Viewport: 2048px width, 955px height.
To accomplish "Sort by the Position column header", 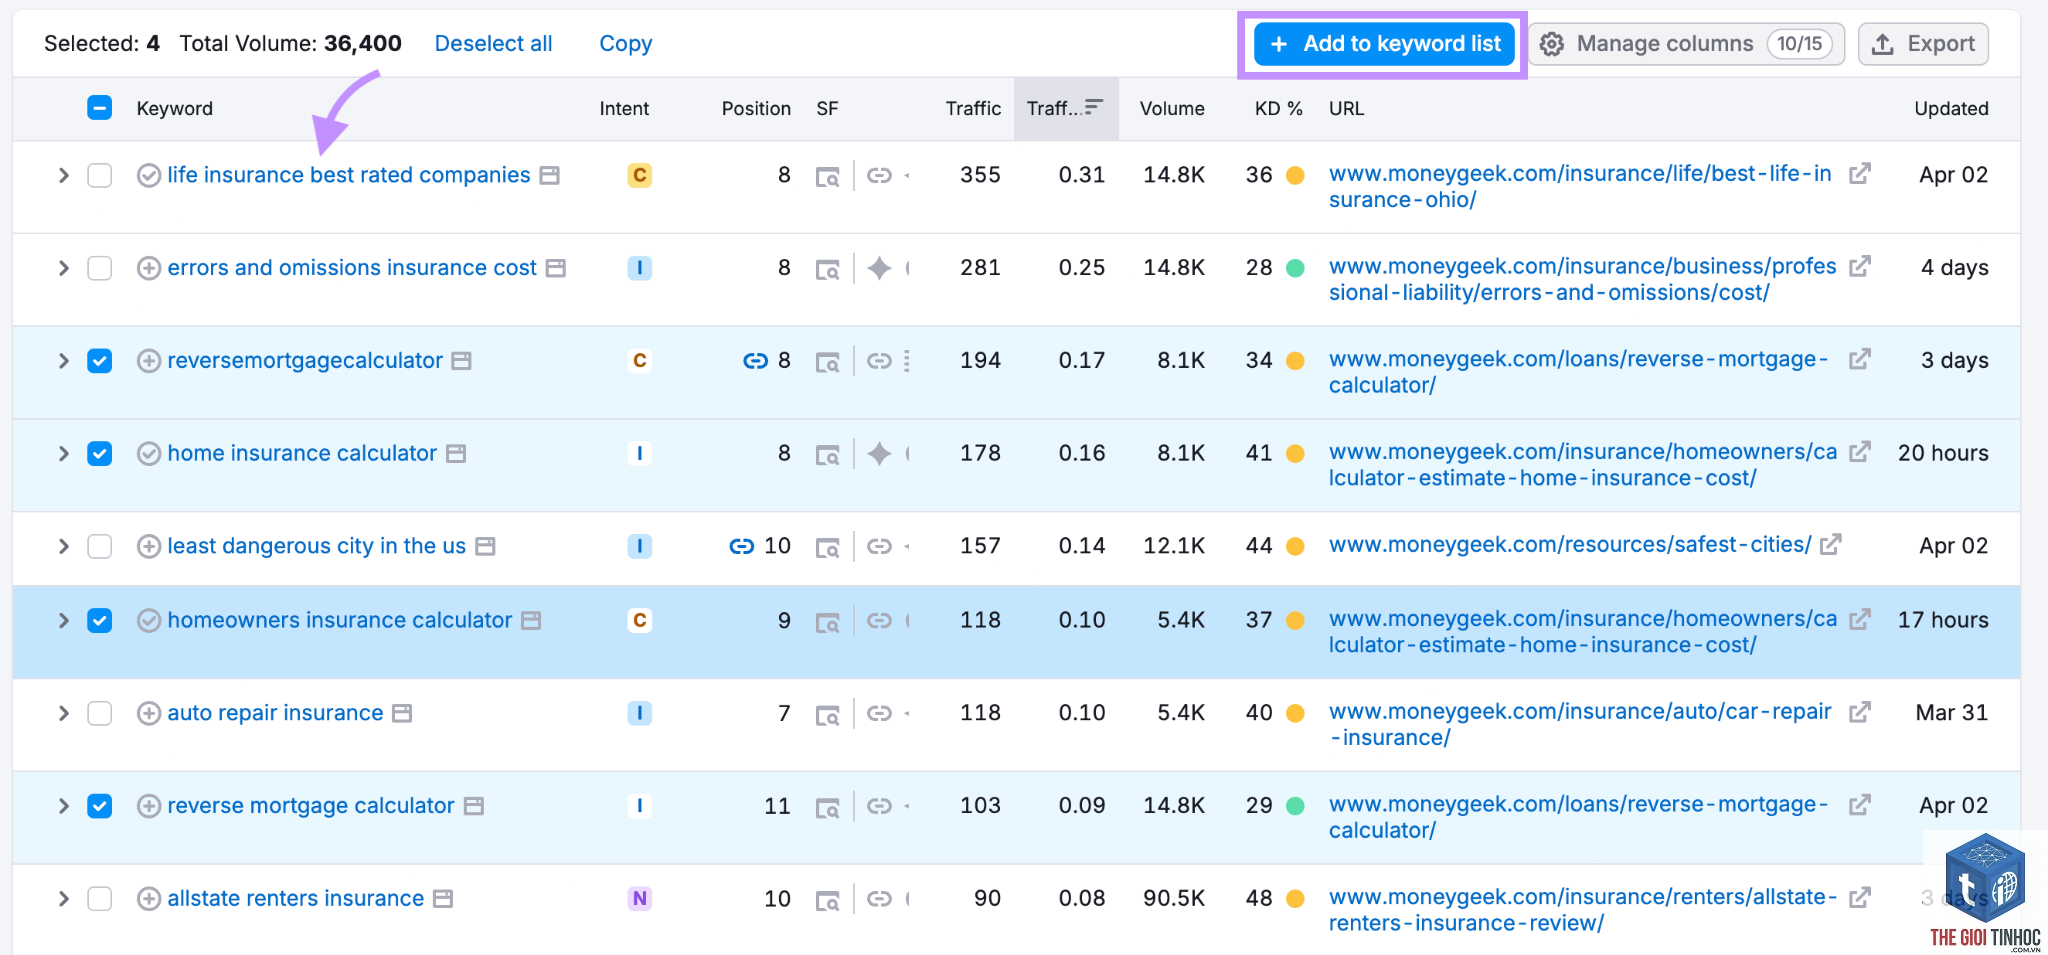I will click(x=756, y=108).
